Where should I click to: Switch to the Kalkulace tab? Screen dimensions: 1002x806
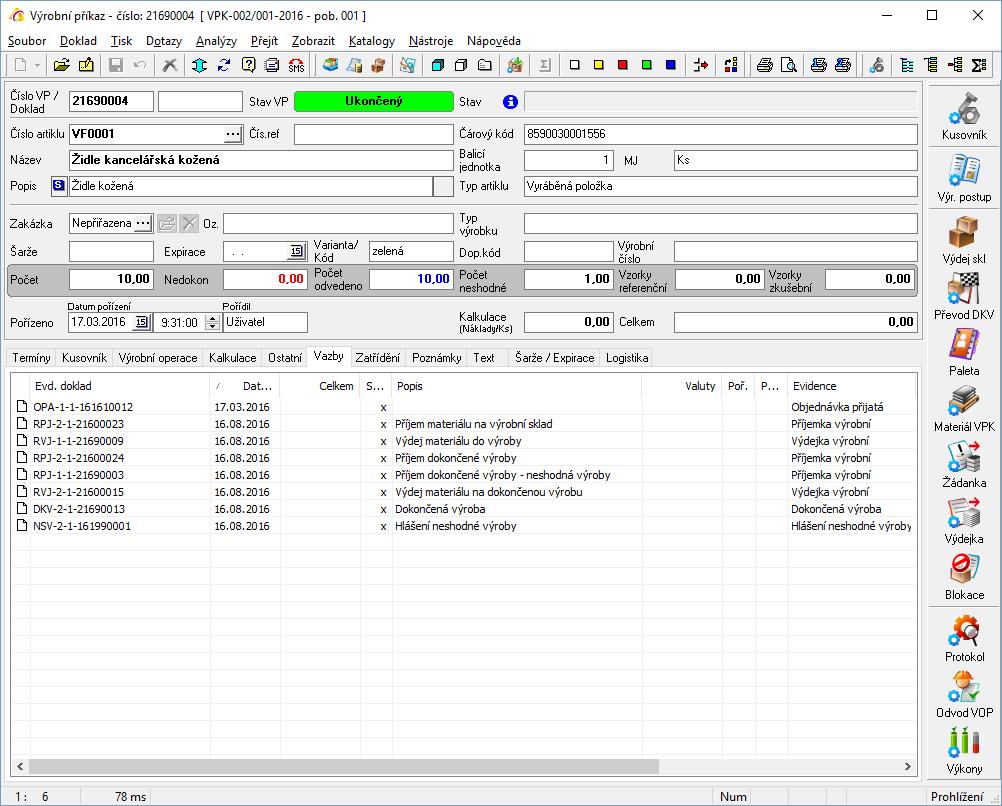233,358
